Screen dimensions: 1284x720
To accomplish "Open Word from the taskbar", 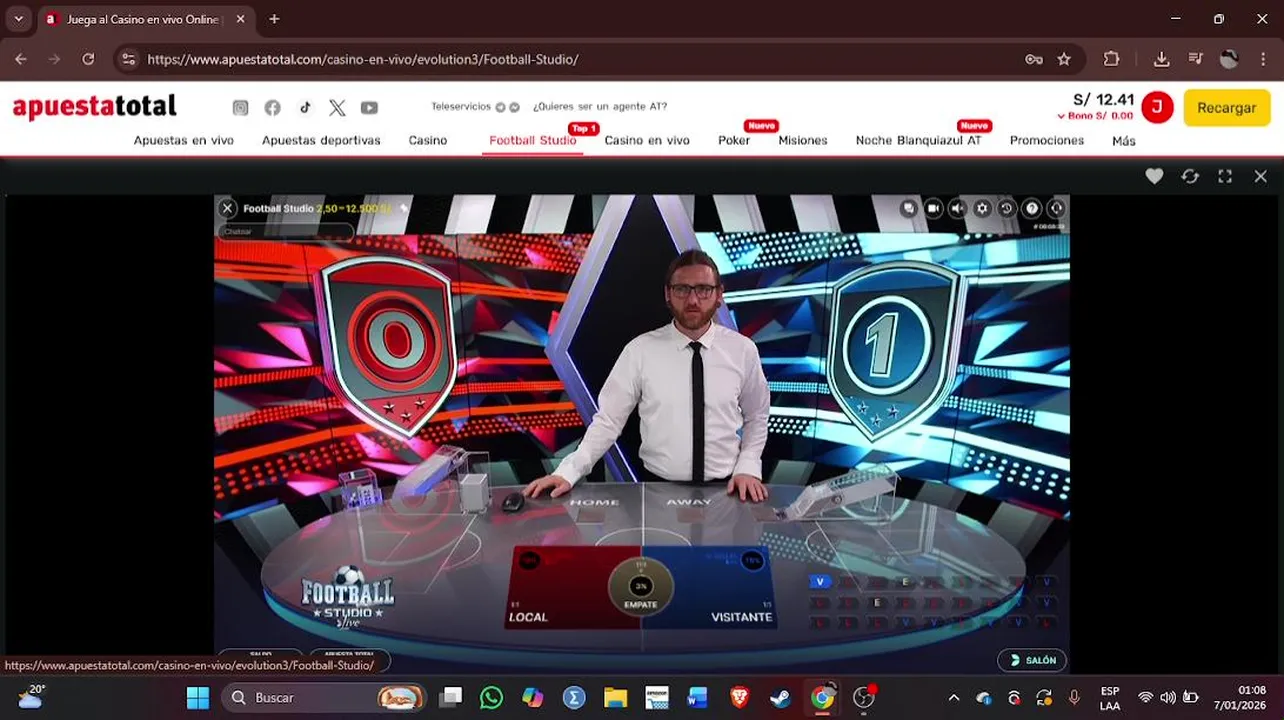I will point(697,697).
